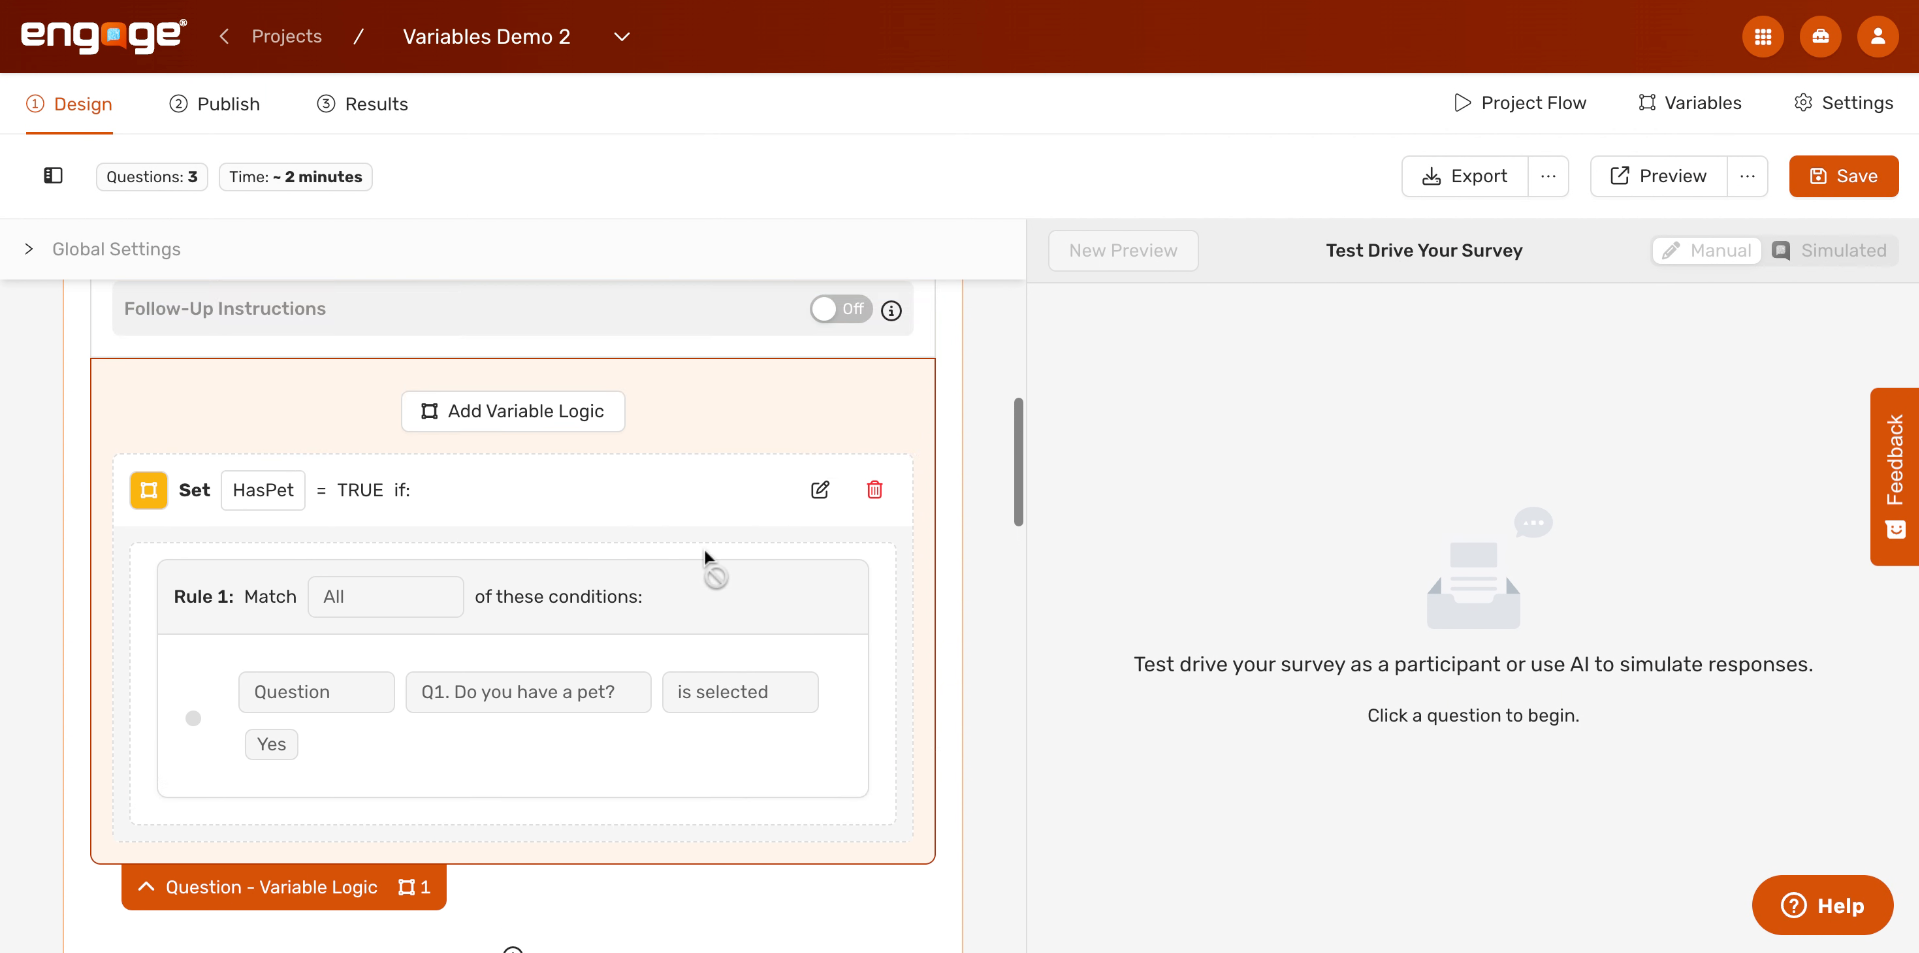This screenshot has width=1919, height=953.
Task: Click the Test Drive Your Survey heading
Action: coord(1424,251)
